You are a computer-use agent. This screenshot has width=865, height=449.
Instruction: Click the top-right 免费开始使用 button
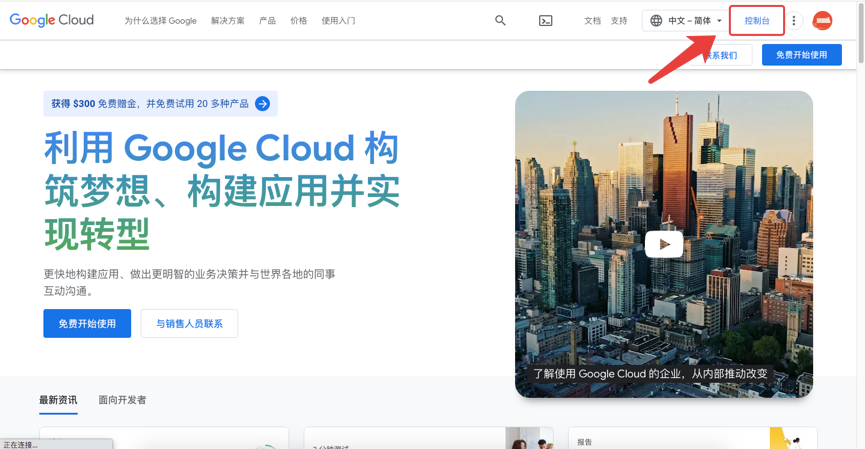[802, 55]
